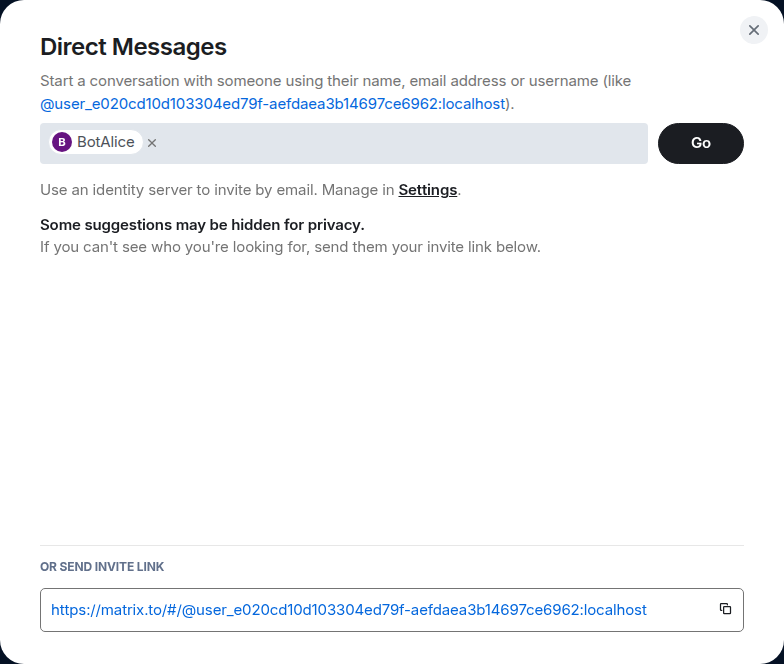Screen dimensions: 784x664
Task: Open the Settings link
Action: pyautogui.click(x=428, y=190)
